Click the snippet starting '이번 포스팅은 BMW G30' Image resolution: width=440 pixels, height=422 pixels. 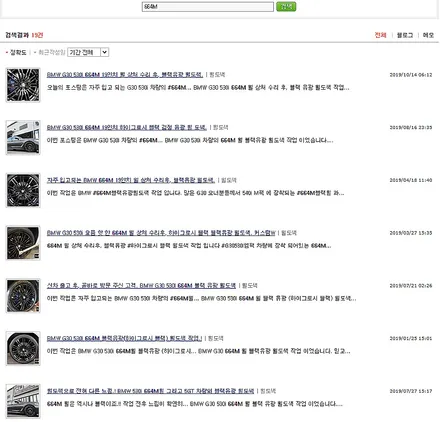[190, 140]
